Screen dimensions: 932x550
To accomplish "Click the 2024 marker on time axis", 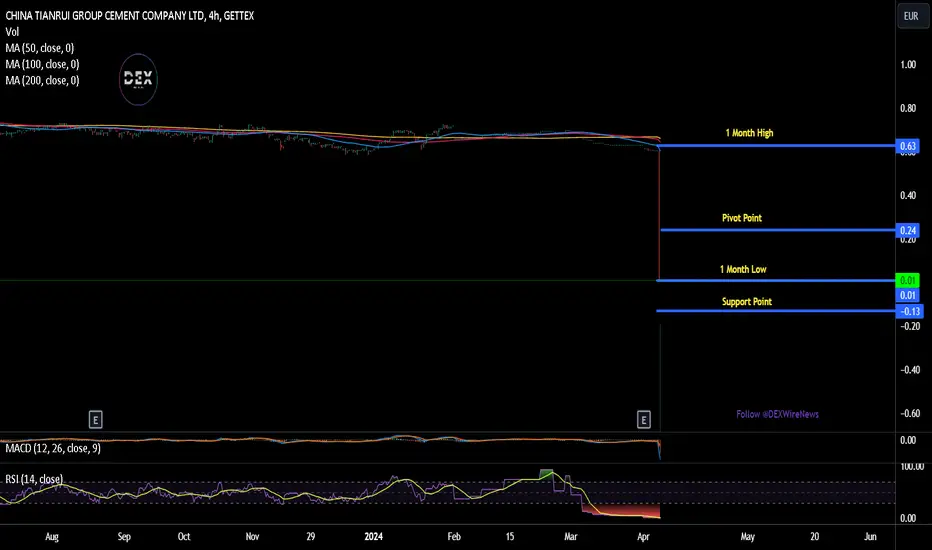I will (373, 536).
